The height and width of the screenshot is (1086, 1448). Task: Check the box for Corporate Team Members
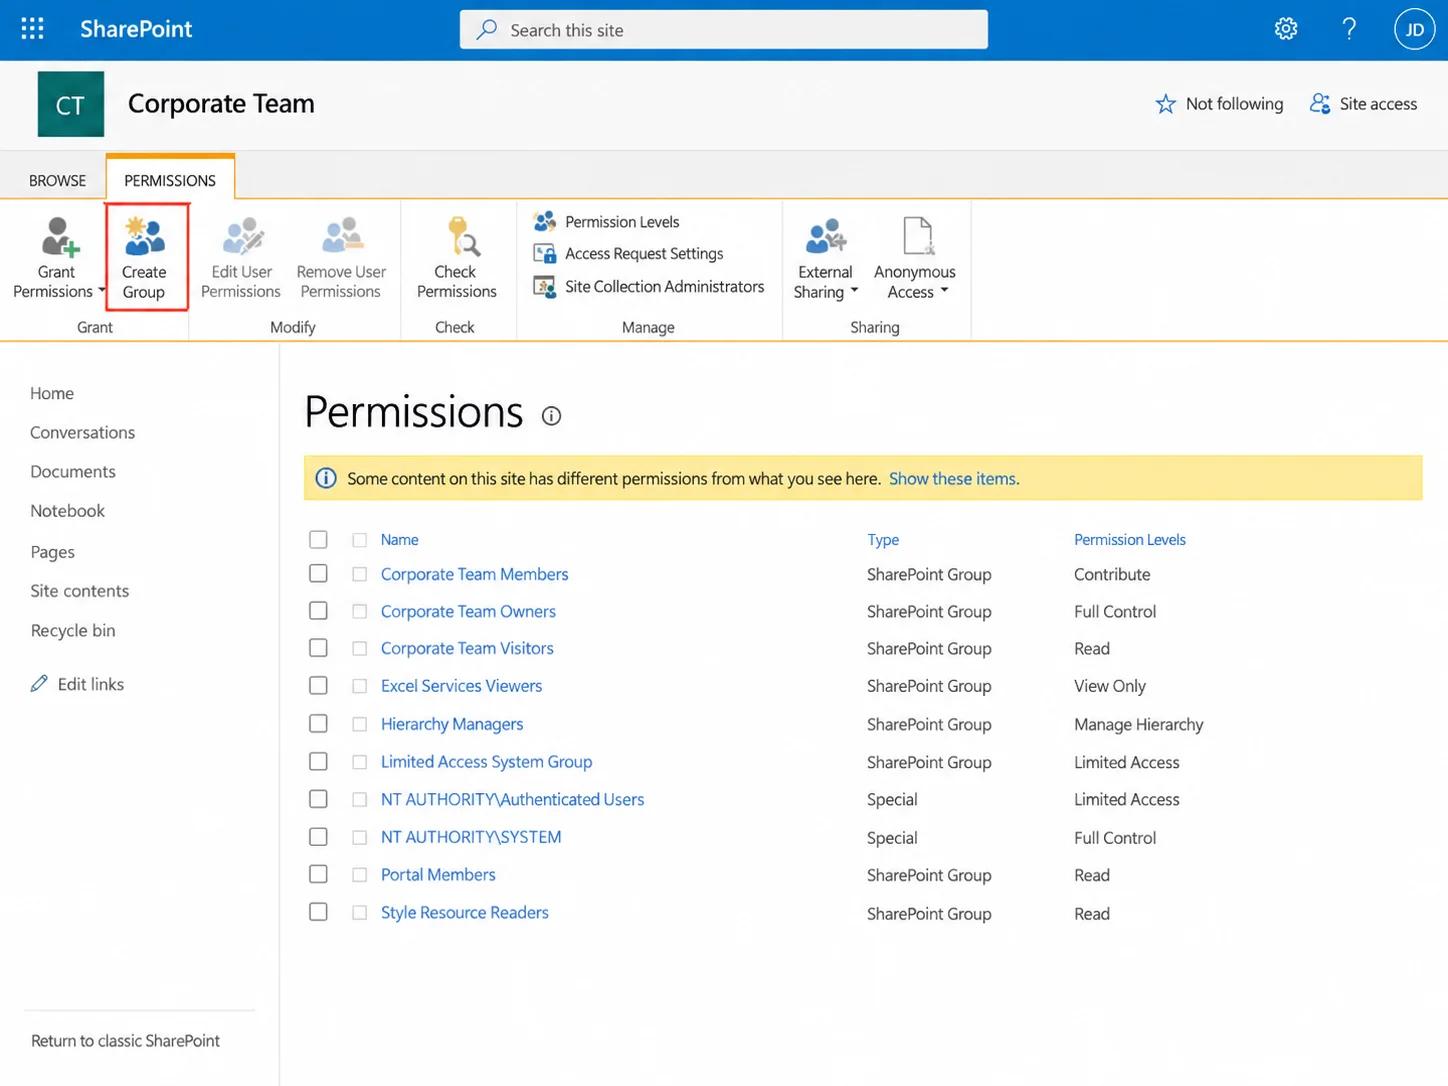point(318,574)
